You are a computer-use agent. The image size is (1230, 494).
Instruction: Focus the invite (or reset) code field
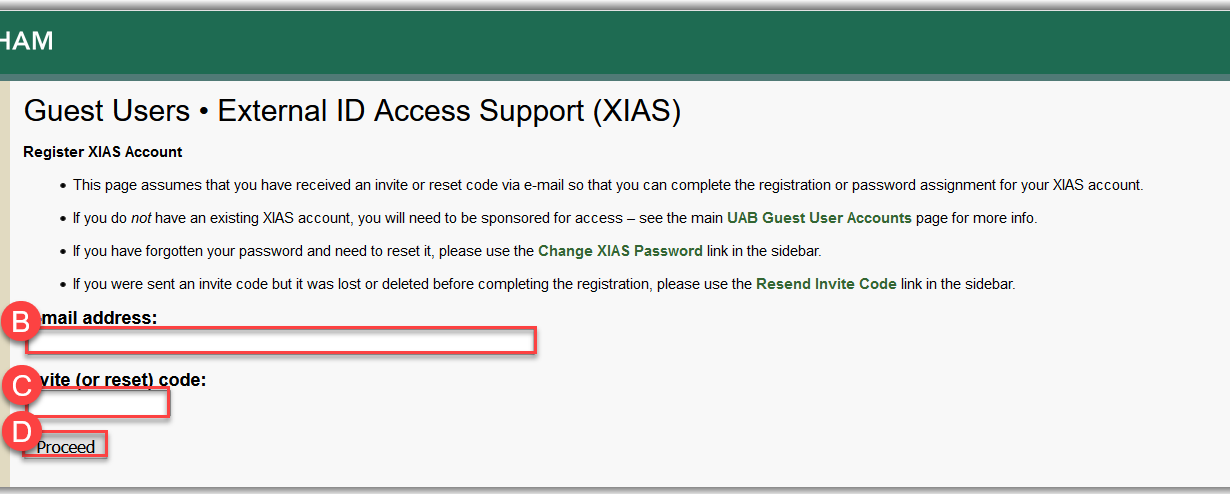coord(98,403)
